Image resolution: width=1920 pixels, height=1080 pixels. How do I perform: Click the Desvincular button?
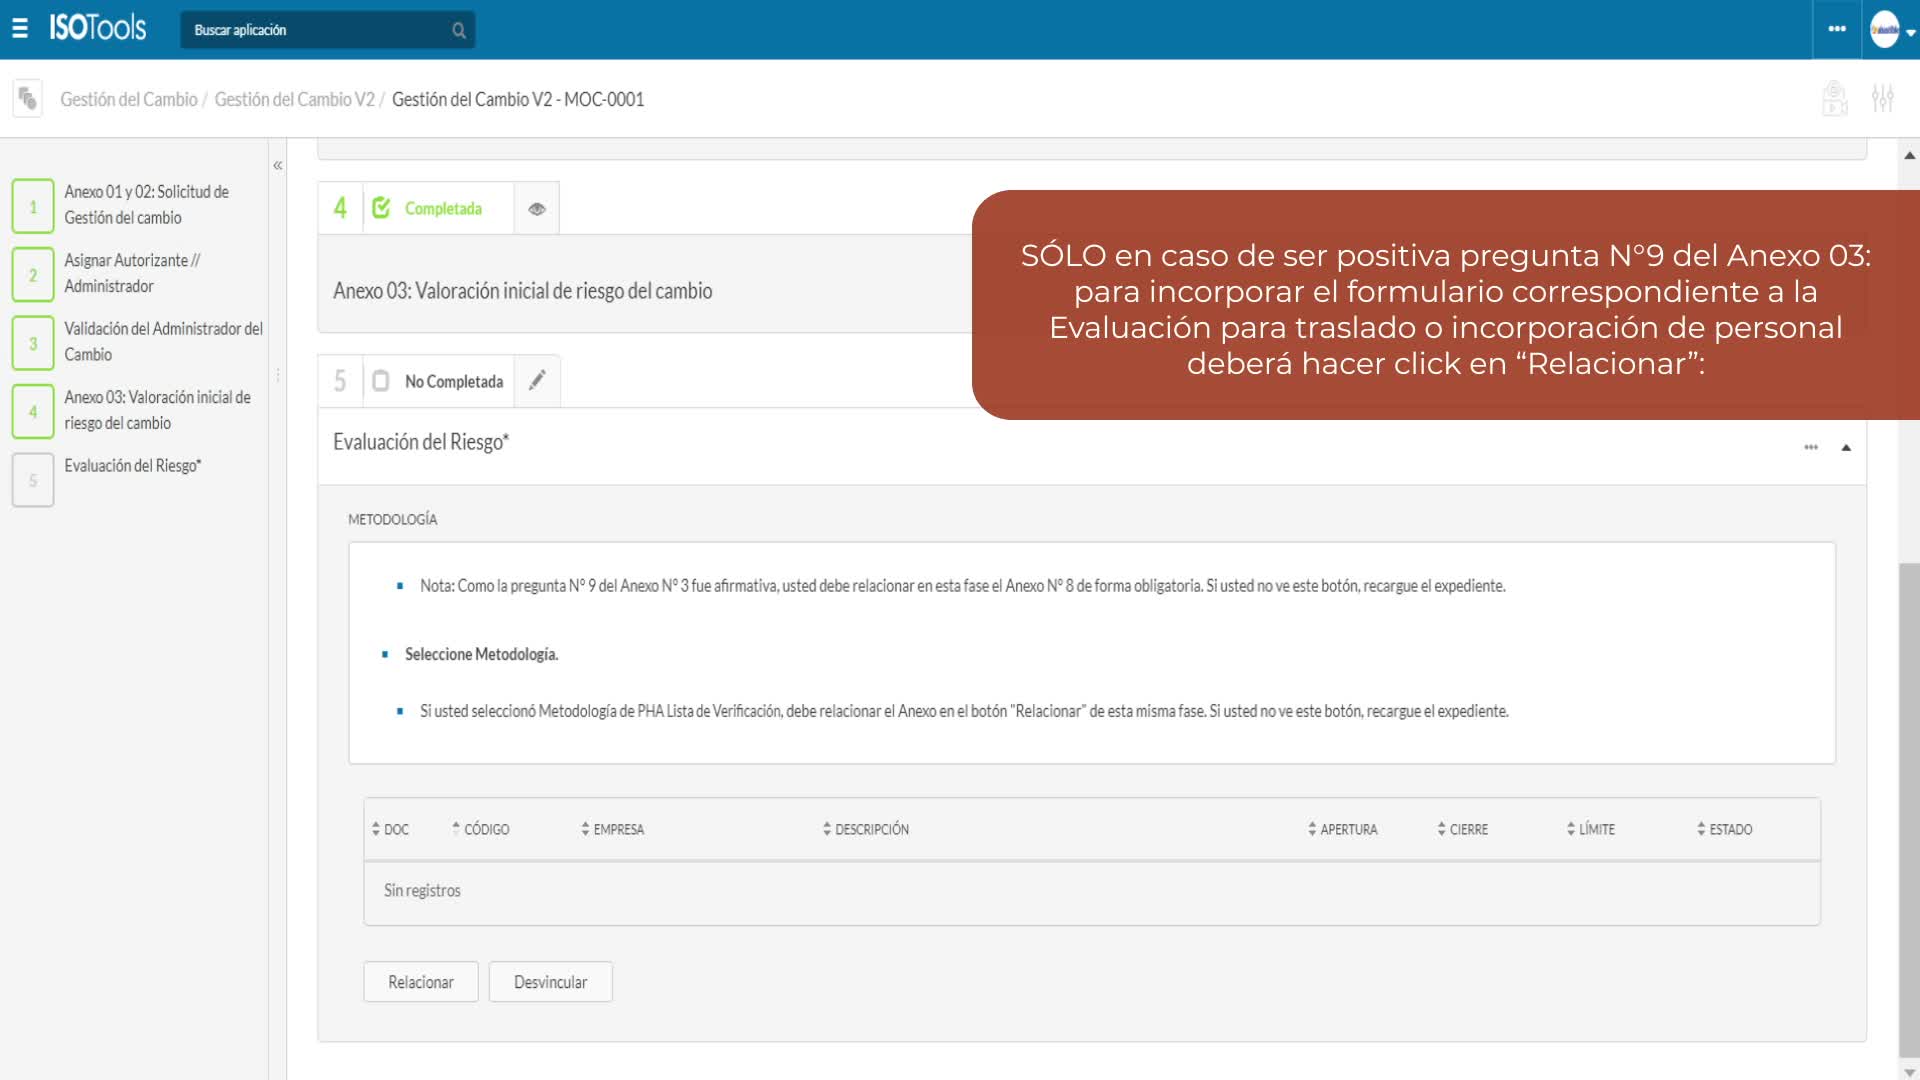[550, 982]
